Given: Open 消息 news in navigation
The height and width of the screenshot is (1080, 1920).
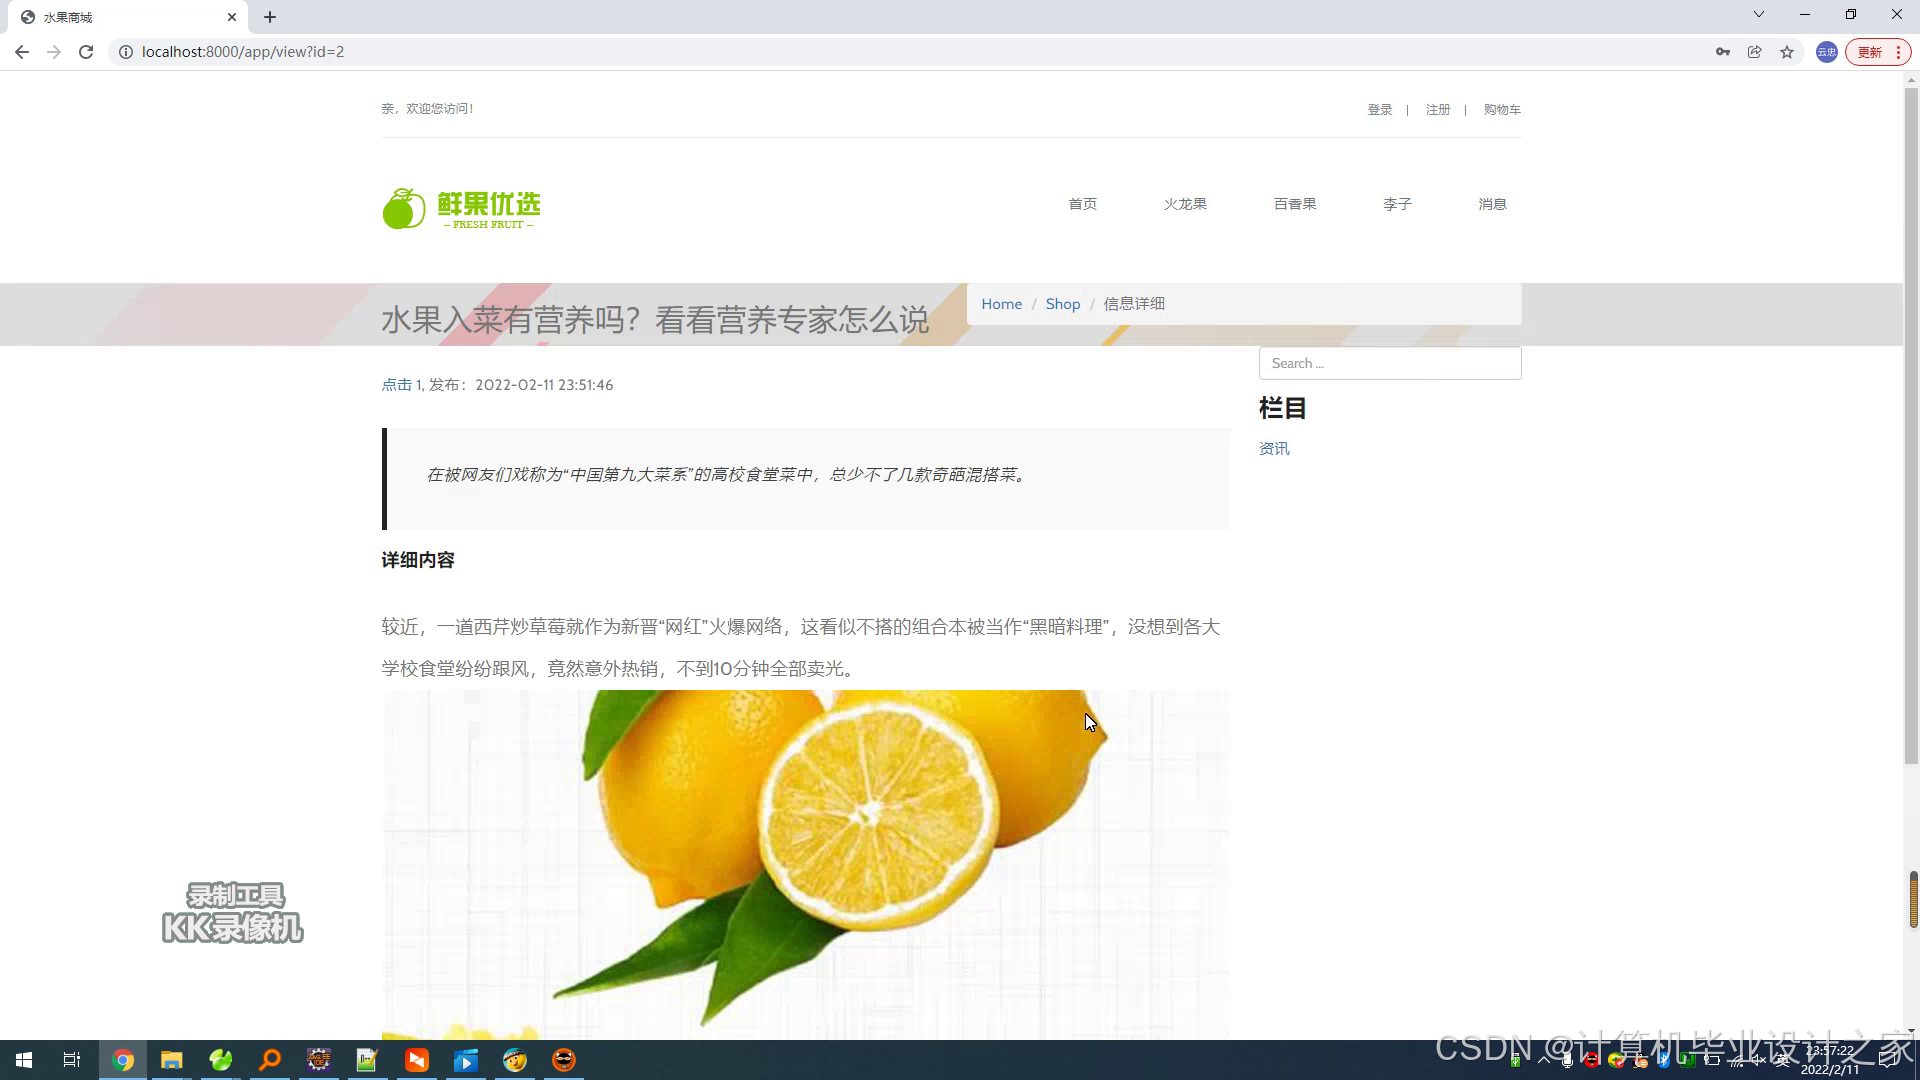Looking at the screenshot, I should click(x=1492, y=204).
